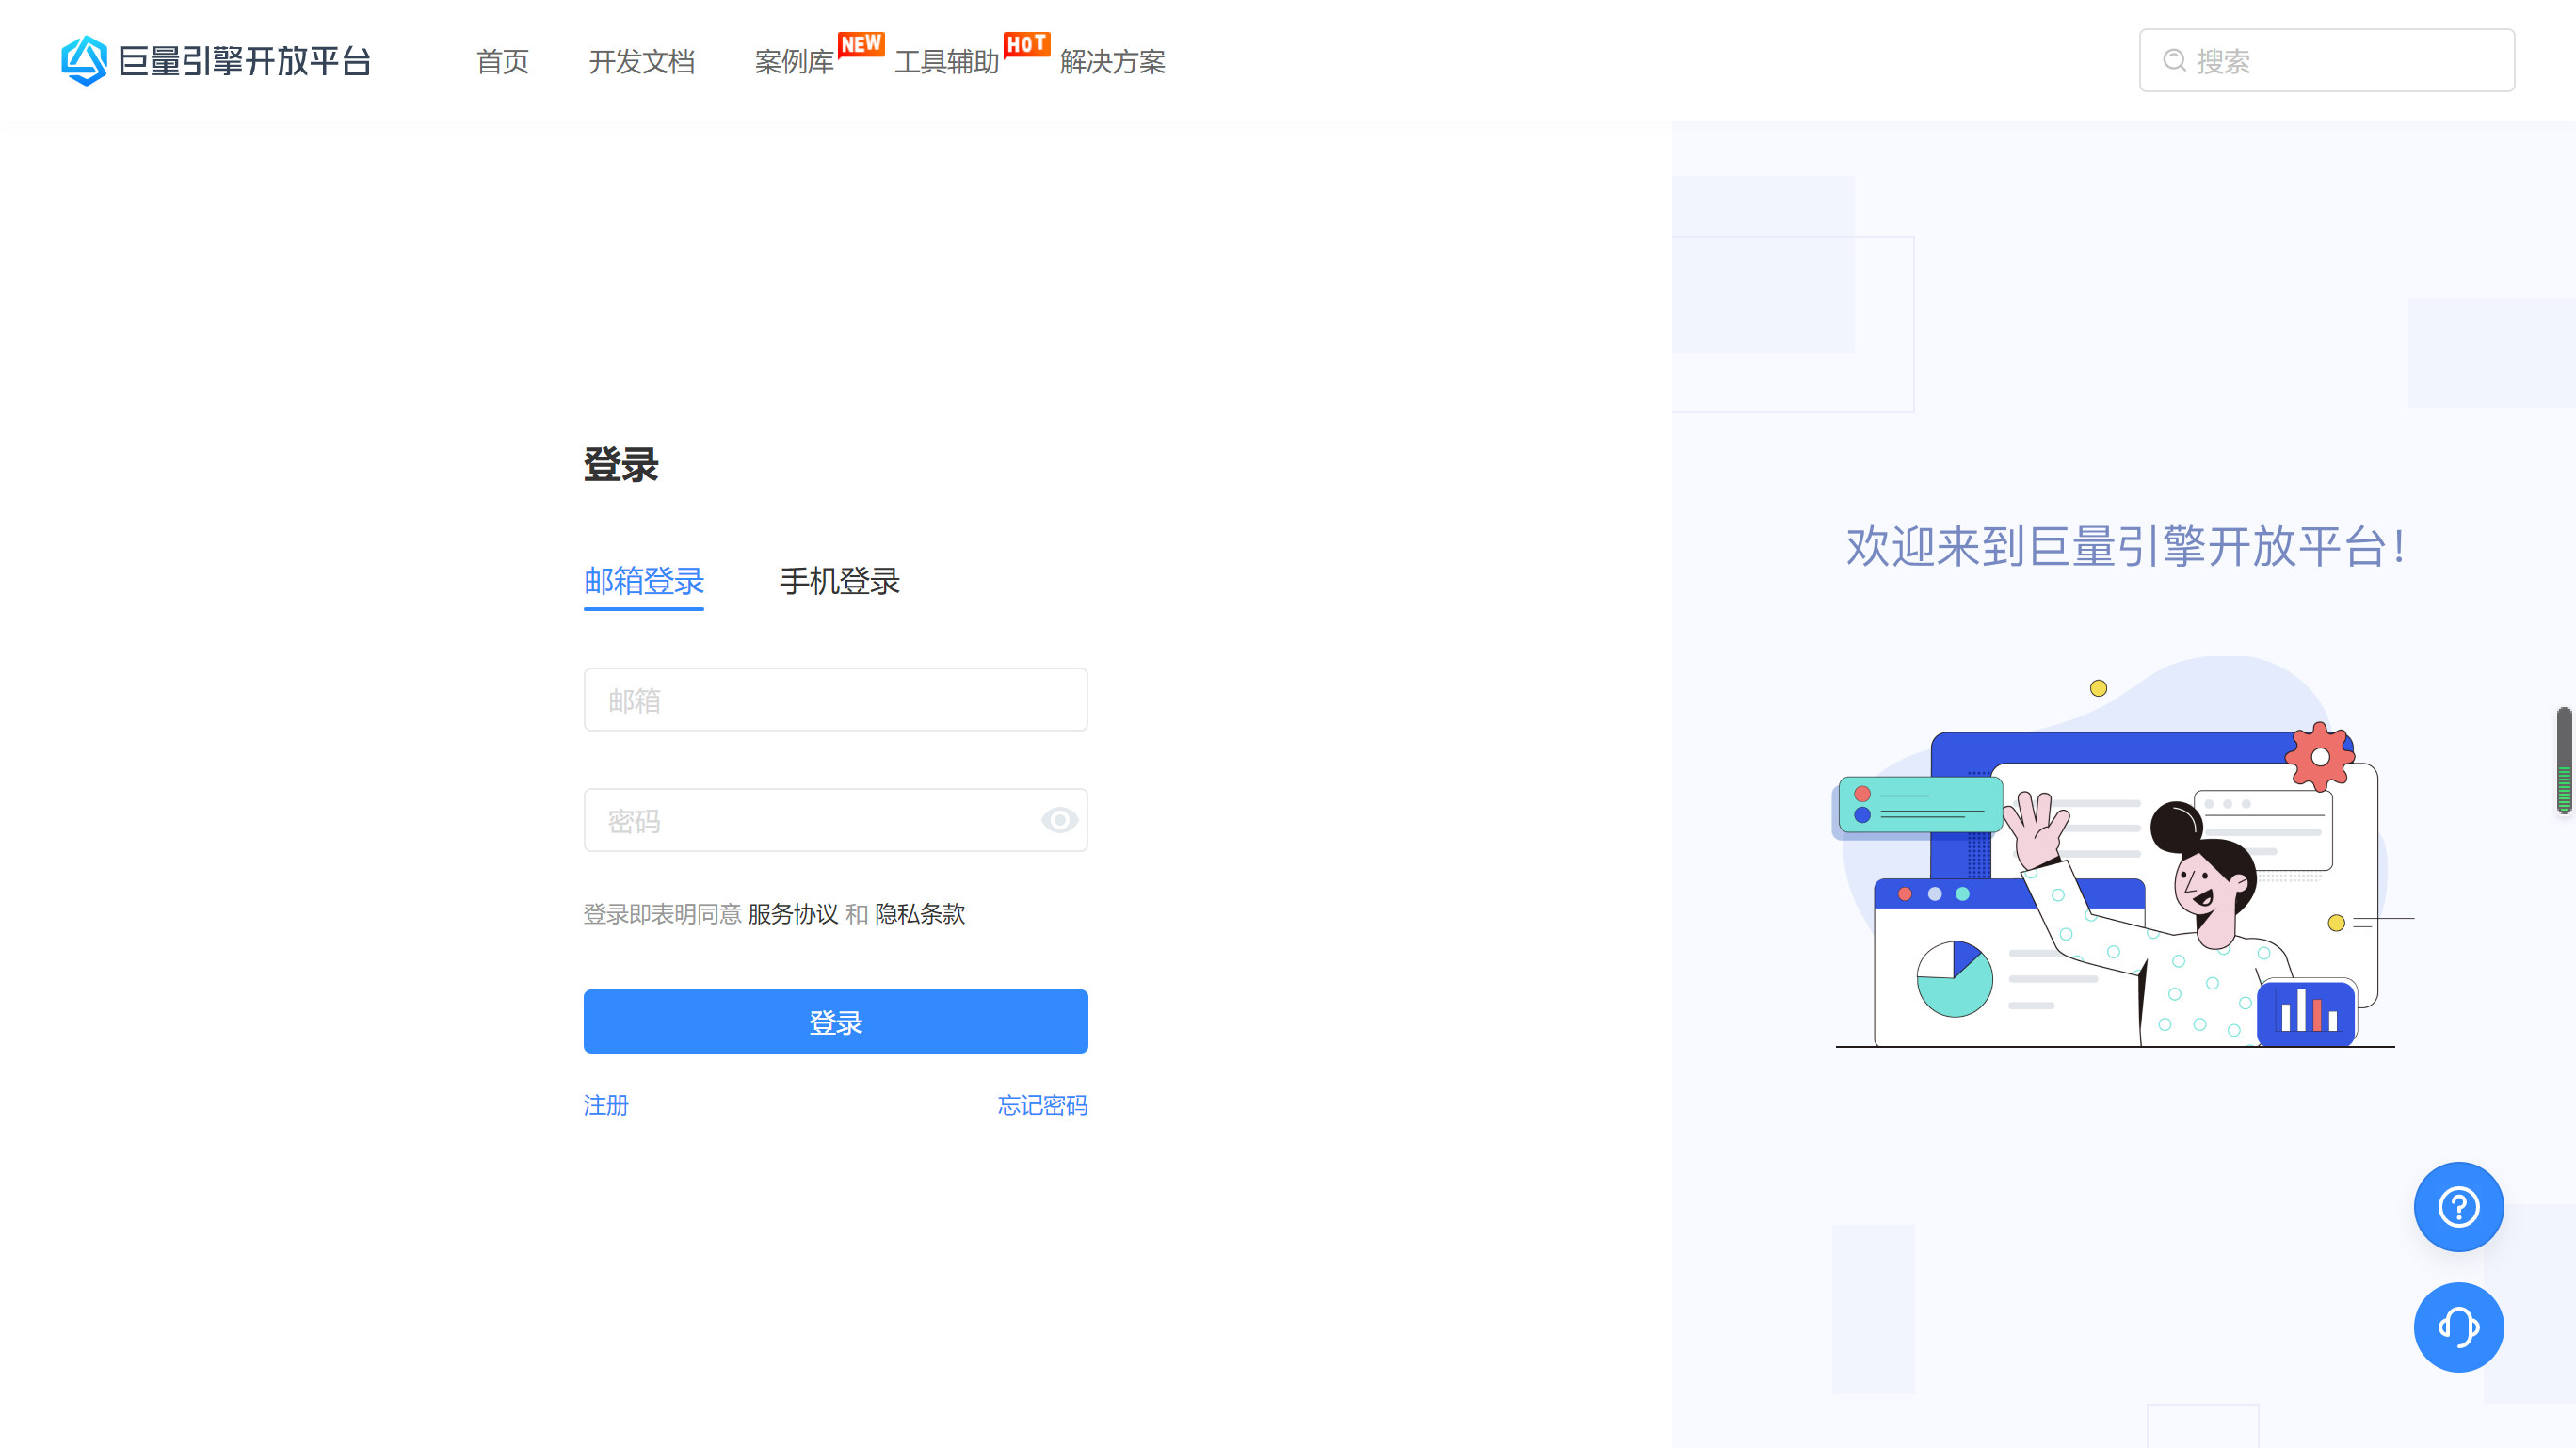Open the 隐私条款 link
2576x1448 pixels.
pos(920,914)
